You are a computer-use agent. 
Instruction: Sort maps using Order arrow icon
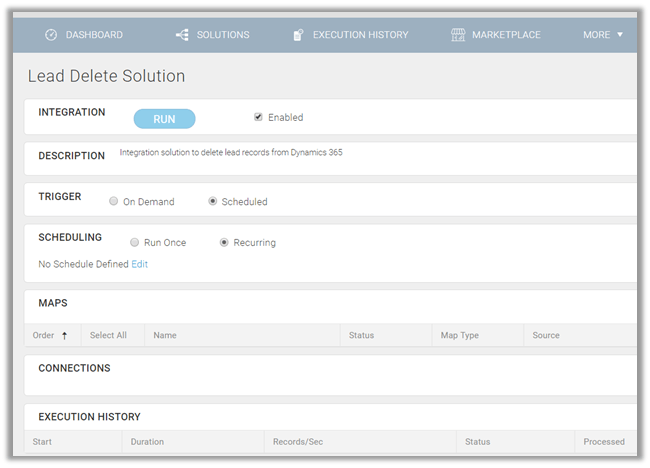tap(65, 336)
